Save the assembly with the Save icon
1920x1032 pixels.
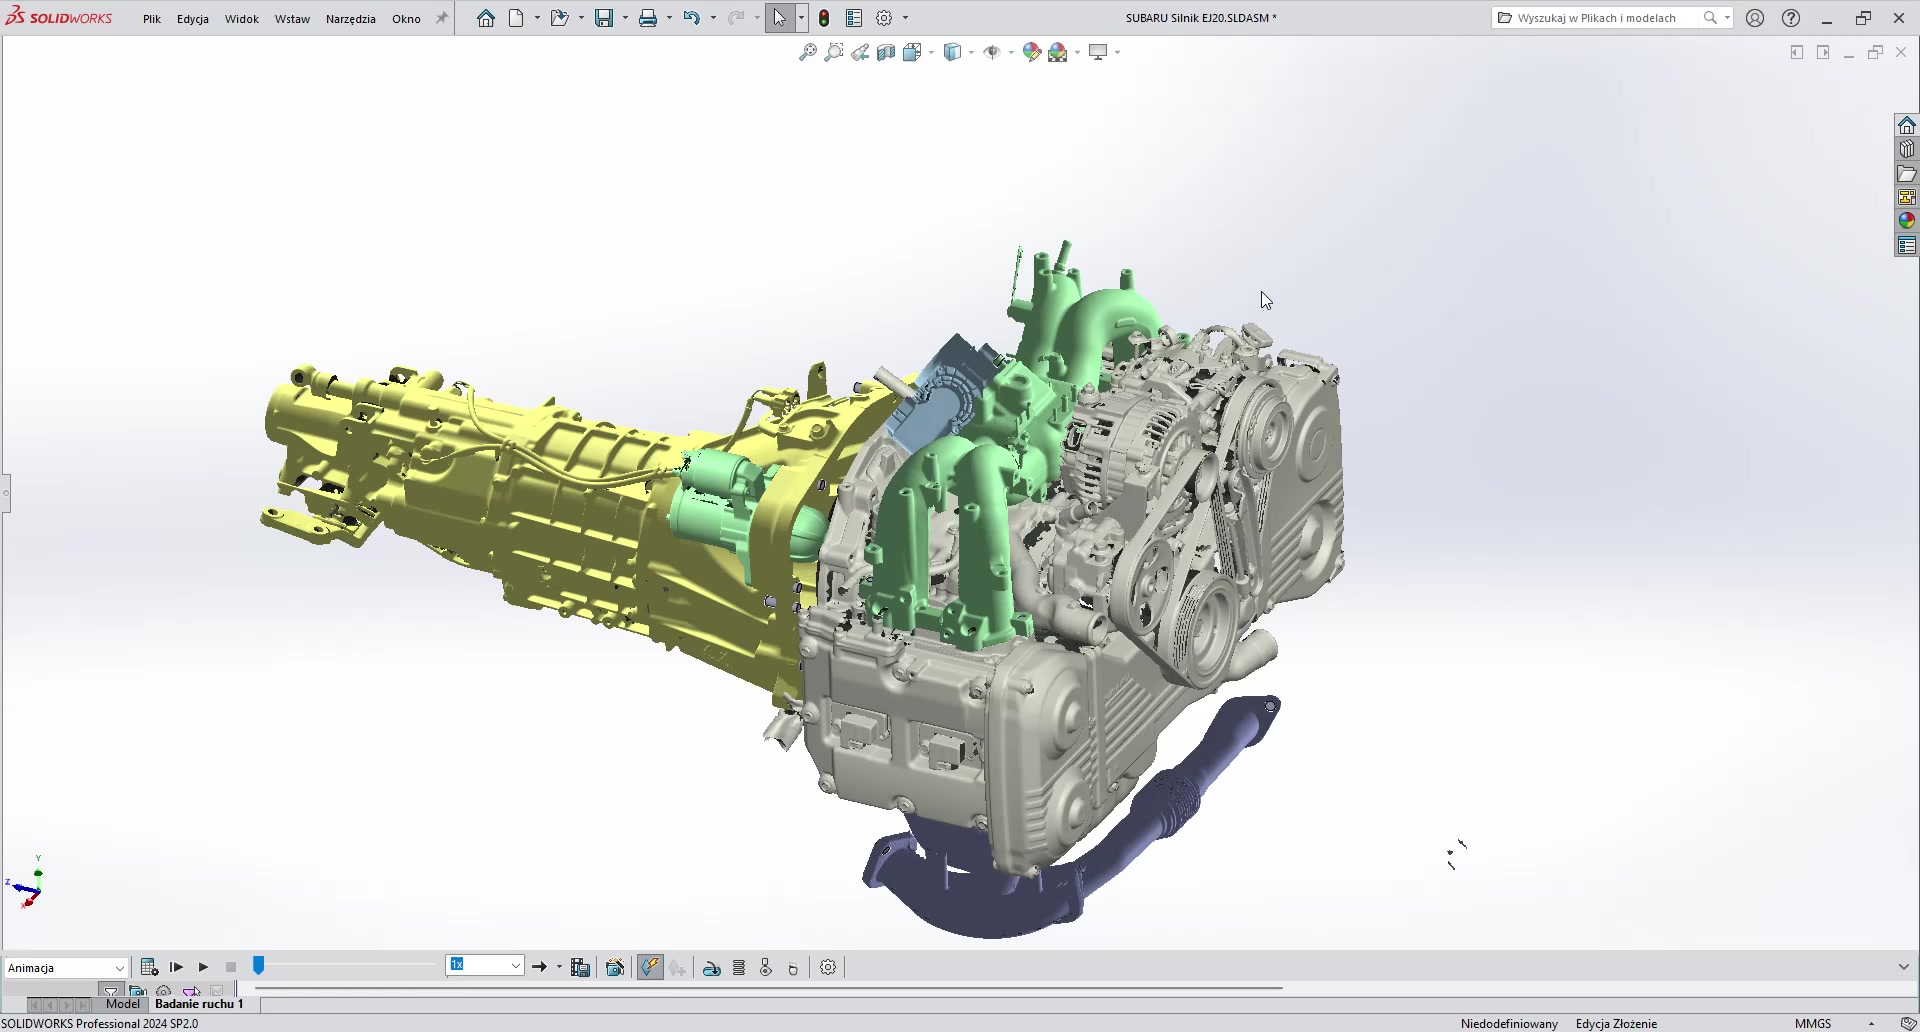[x=604, y=18]
